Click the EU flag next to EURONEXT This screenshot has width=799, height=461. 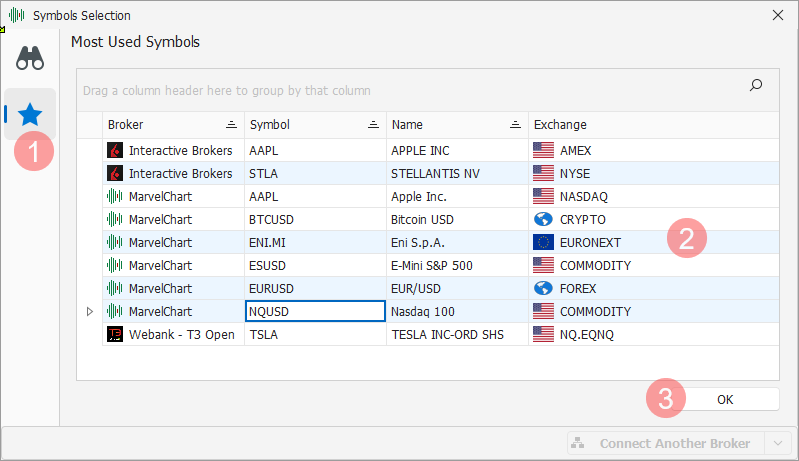[x=543, y=242]
